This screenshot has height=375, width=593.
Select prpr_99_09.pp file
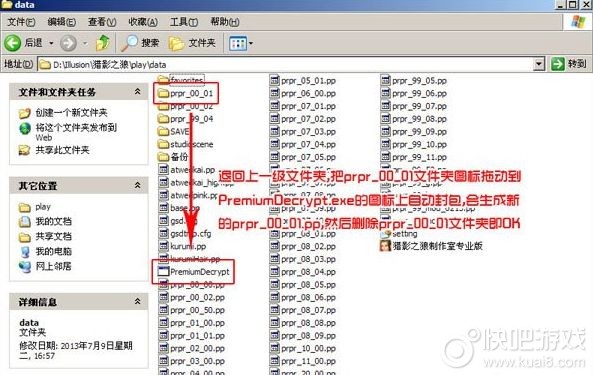coord(414,132)
